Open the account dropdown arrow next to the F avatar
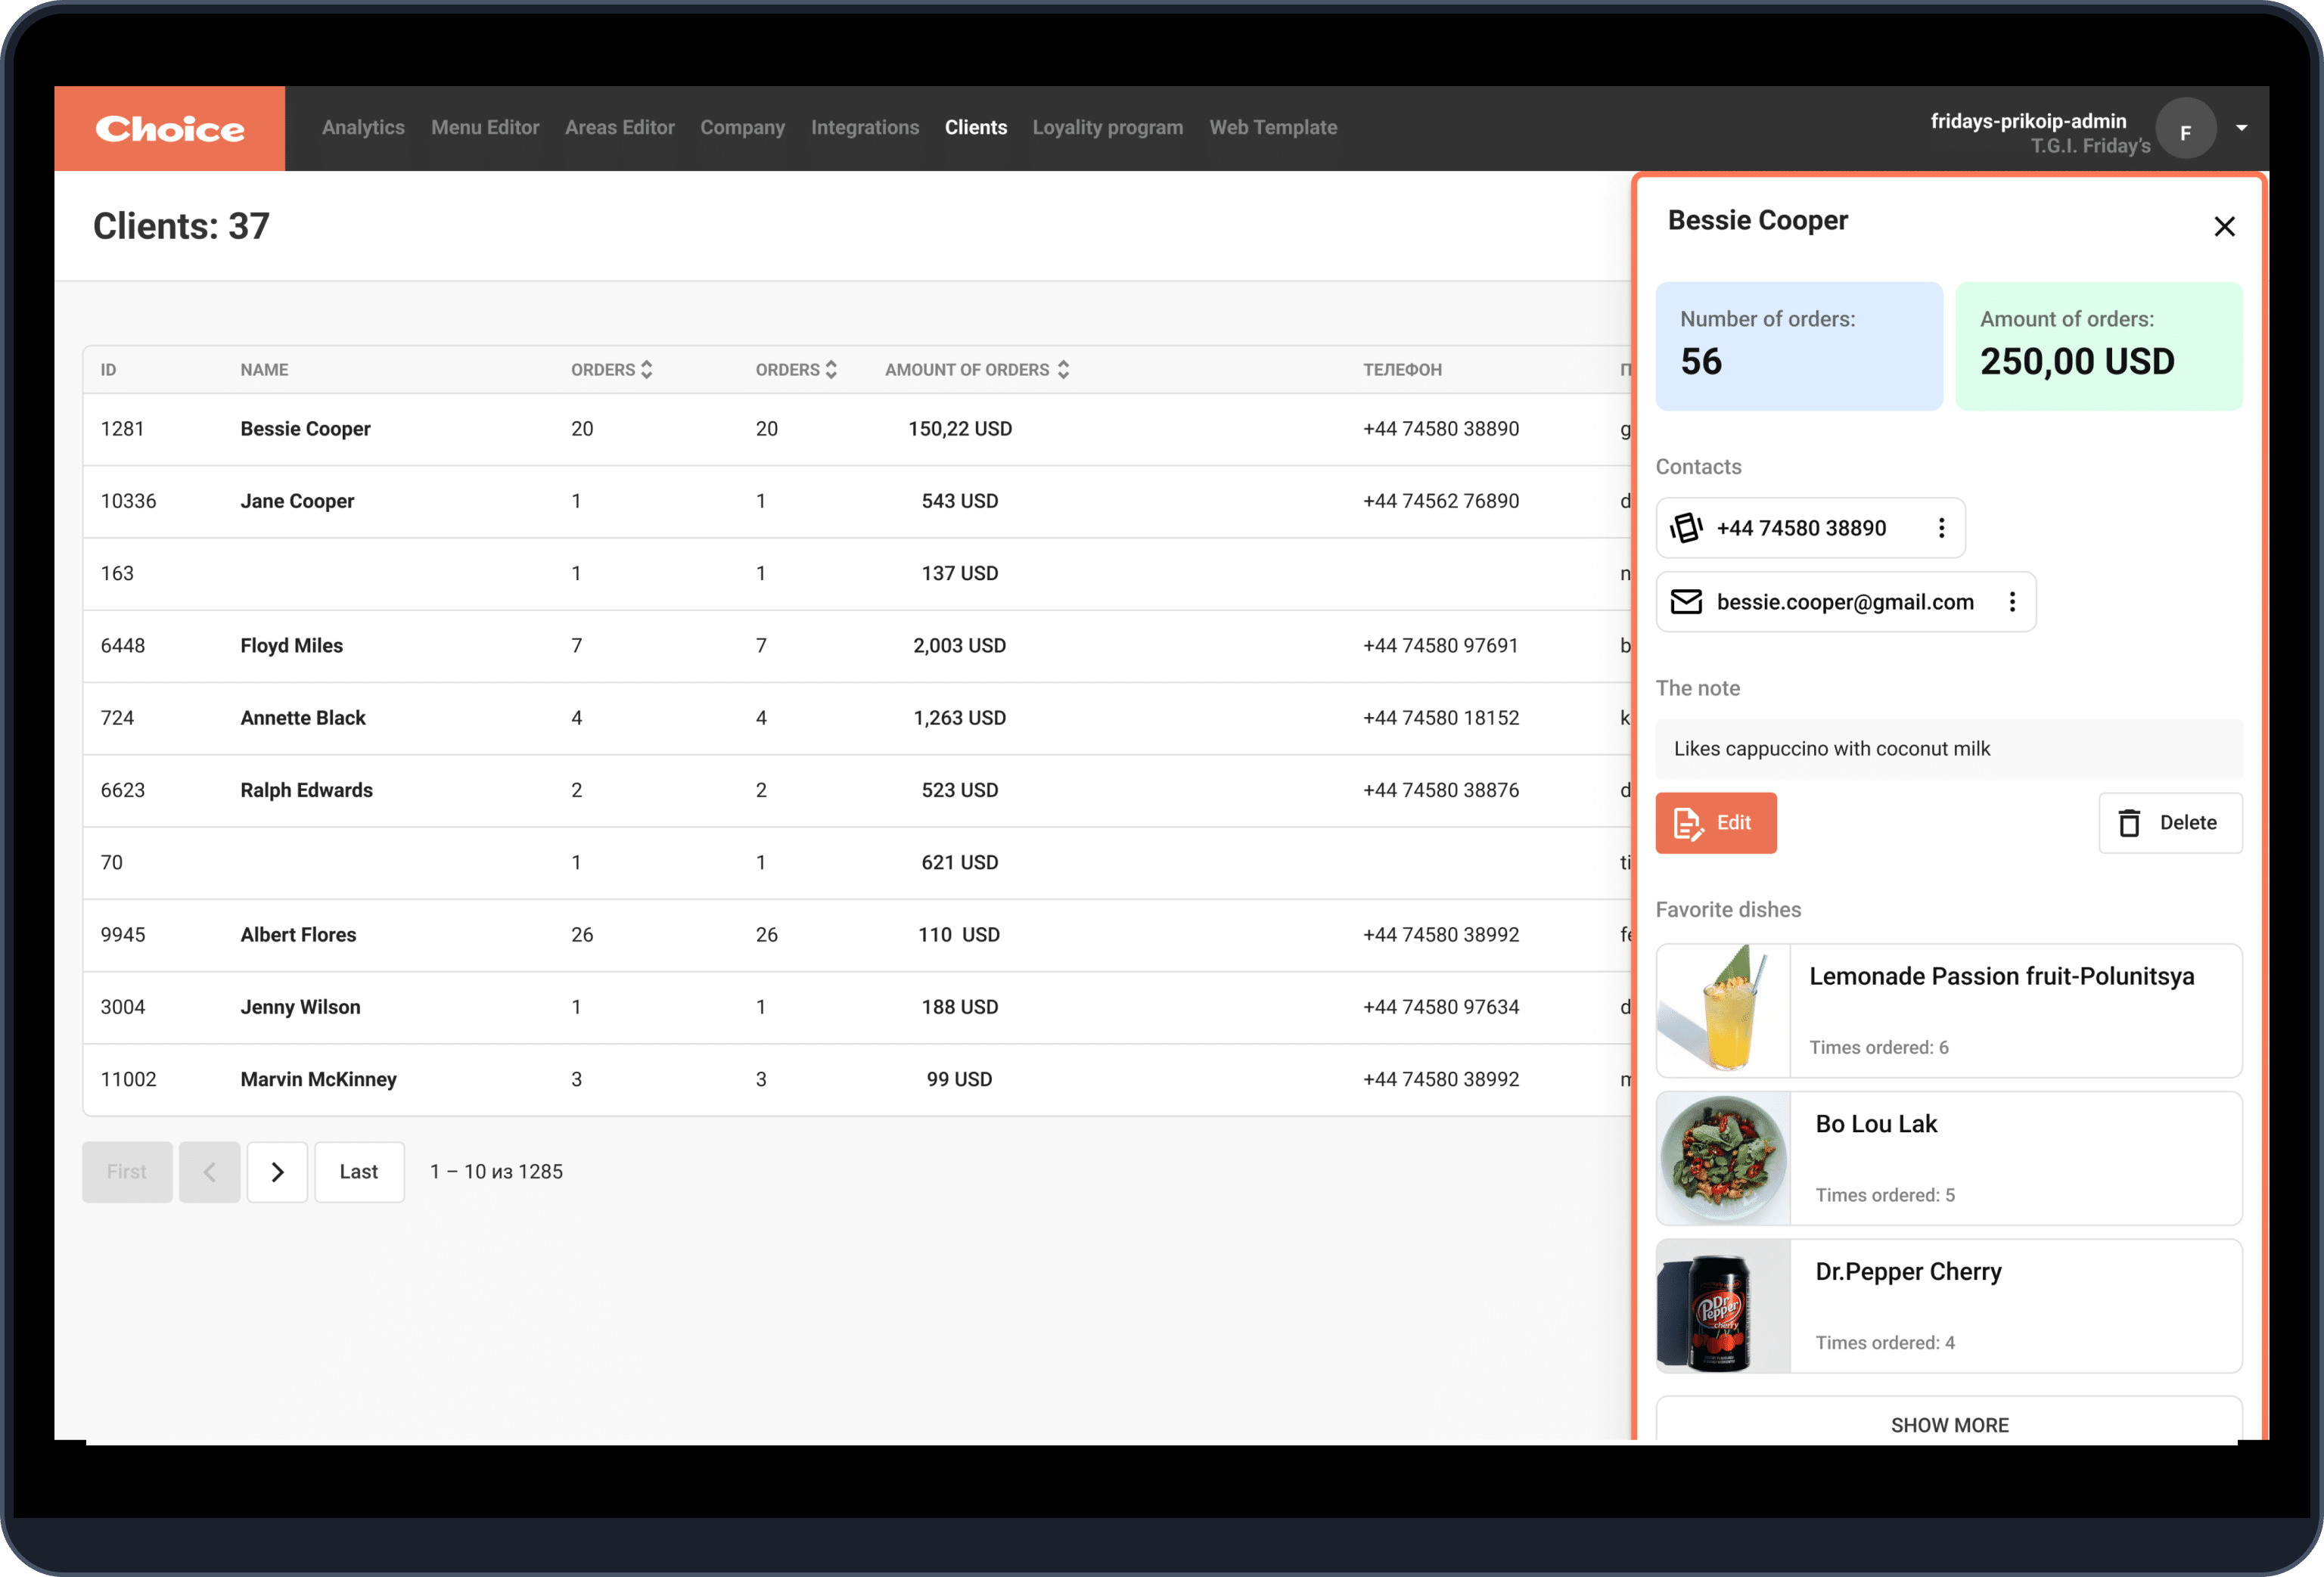The height and width of the screenshot is (1577, 2324). pos(2242,128)
